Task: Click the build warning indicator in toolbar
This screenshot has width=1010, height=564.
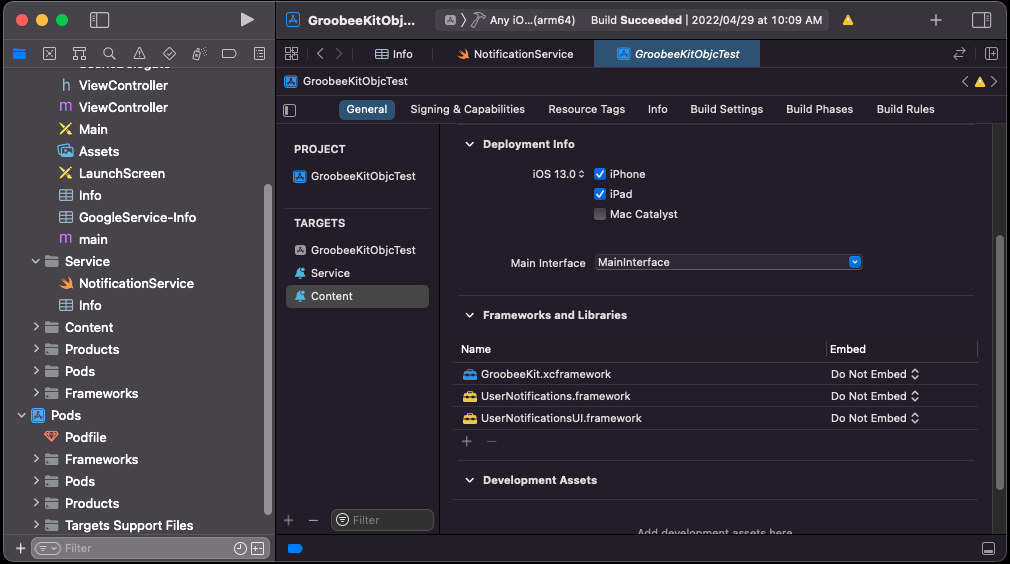Action: (848, 20)
